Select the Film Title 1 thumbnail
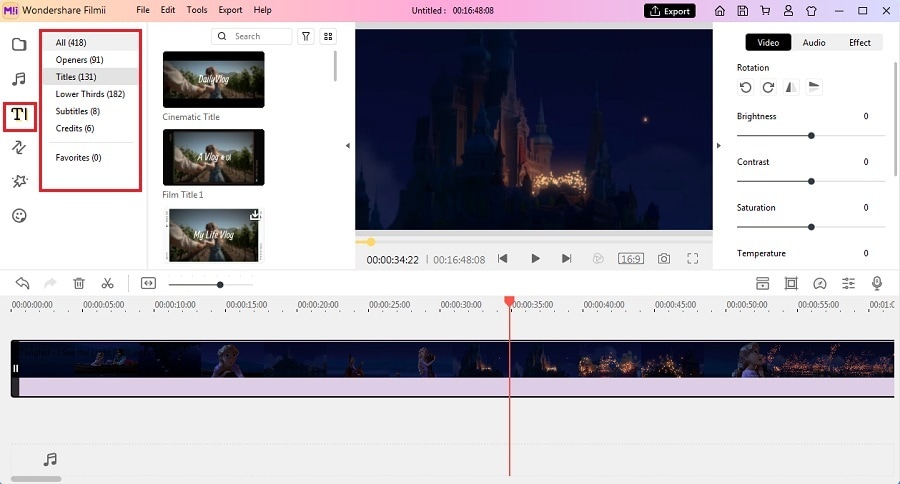Viewport: 900px width, 484px height. click(x=214, y=157)
